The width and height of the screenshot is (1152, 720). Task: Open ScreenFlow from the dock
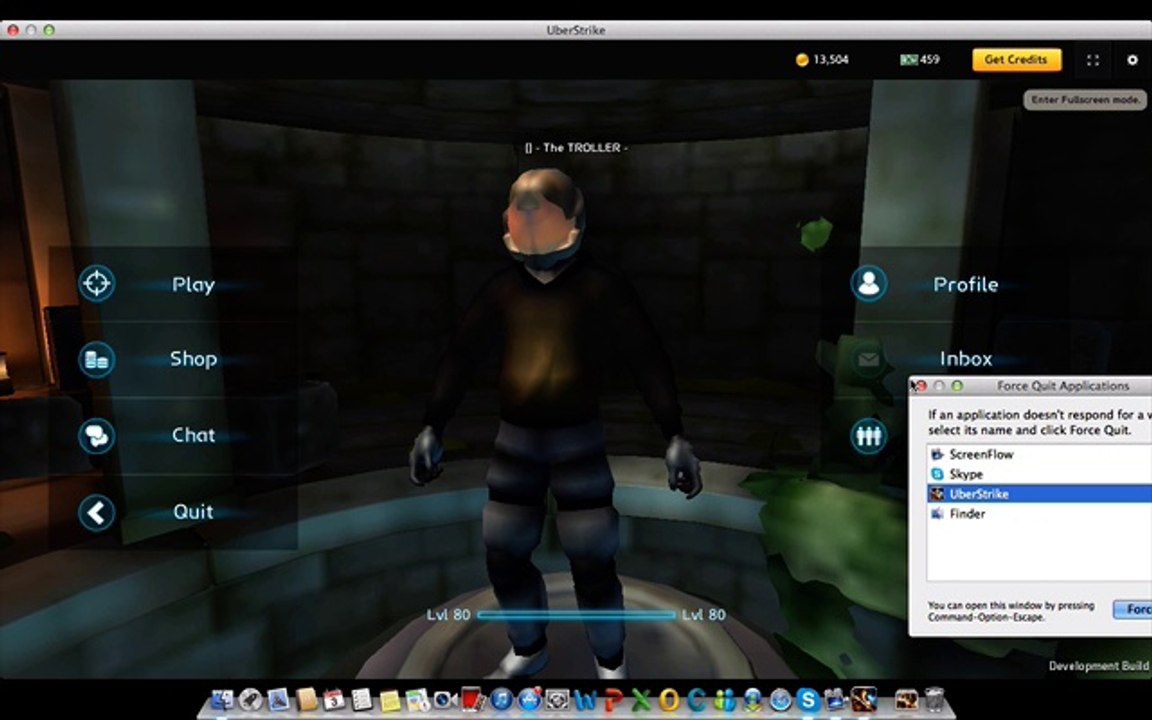click(x=837, y=699)
